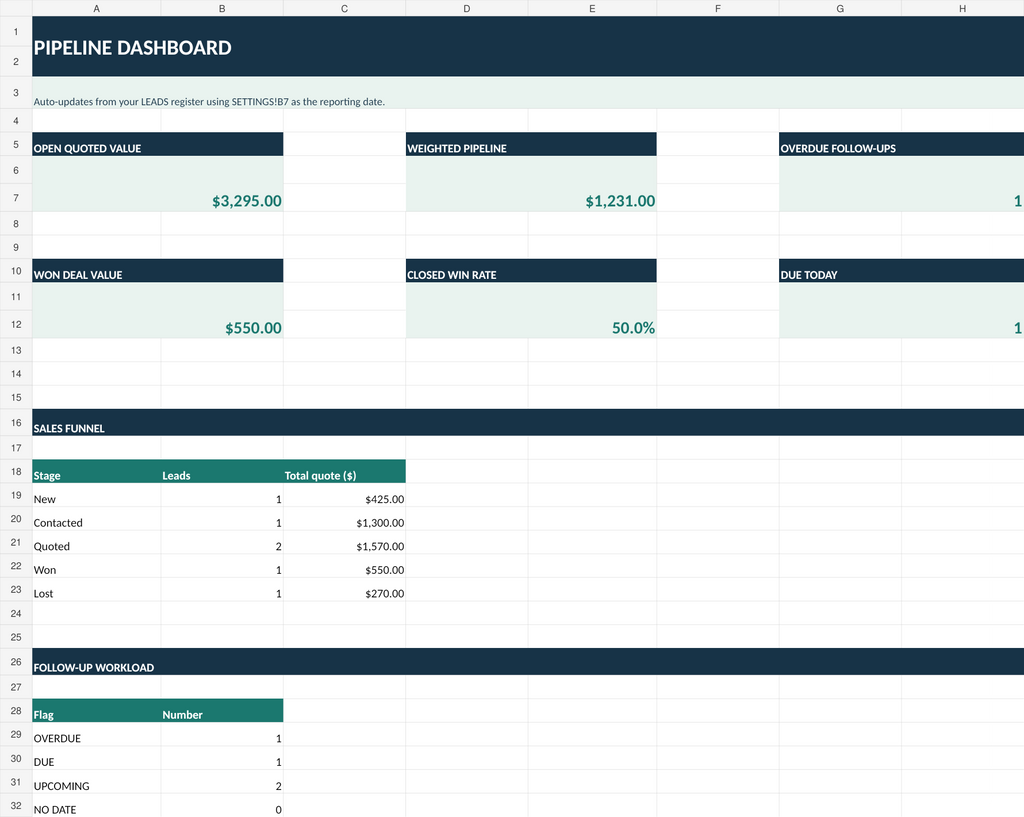Viewport: 1024px width, 817px height.
Task: Select row 32 header
Action: 16,805
